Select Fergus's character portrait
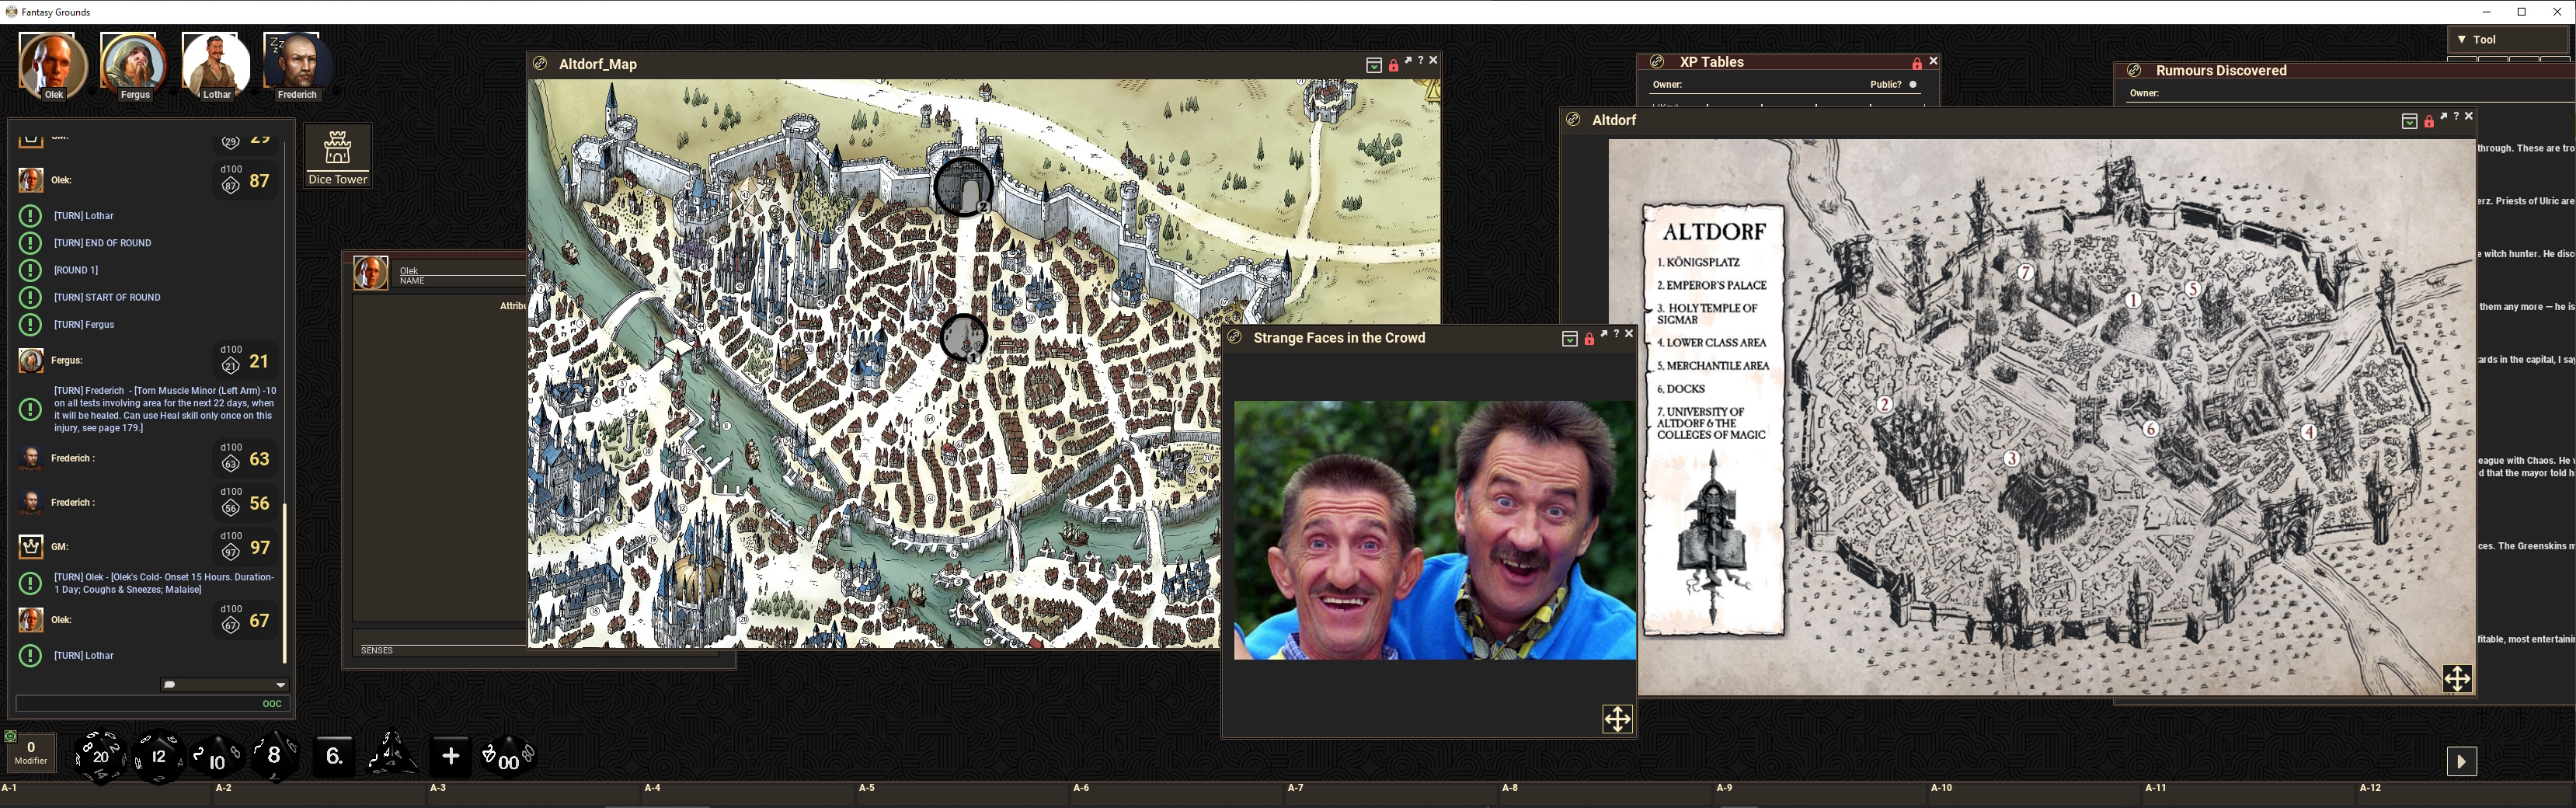The width and height of the screenshot is (2576, 808). pos(134,65)
